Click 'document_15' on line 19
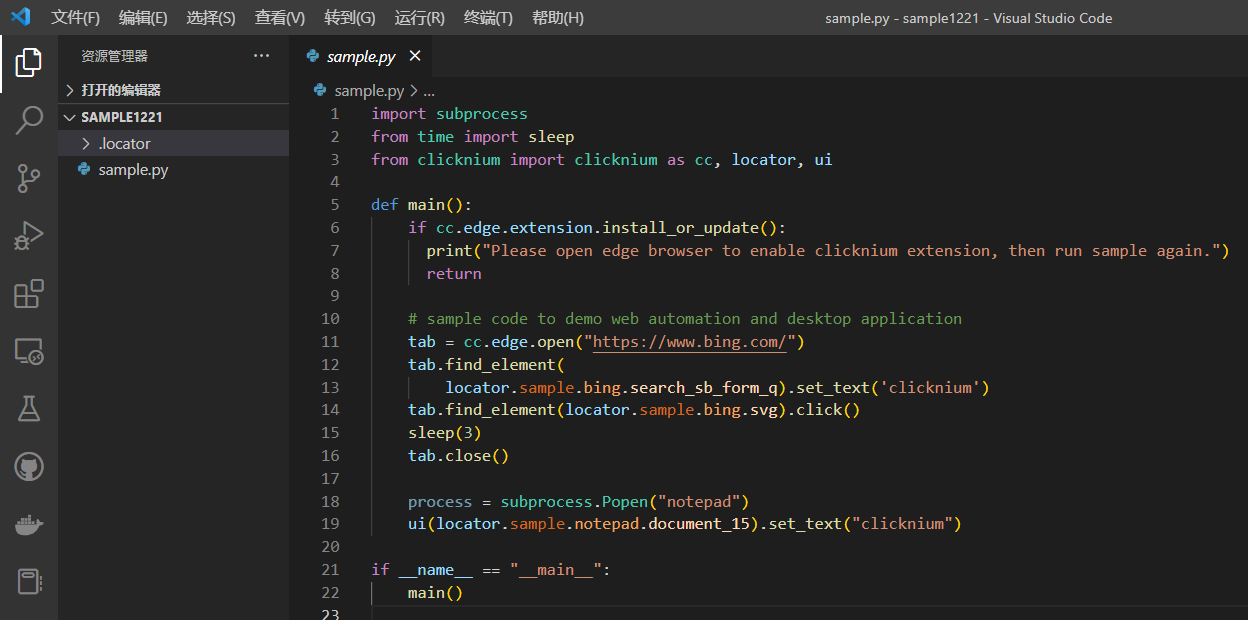This screenshot has width=1248, height=620. (699, 524)
